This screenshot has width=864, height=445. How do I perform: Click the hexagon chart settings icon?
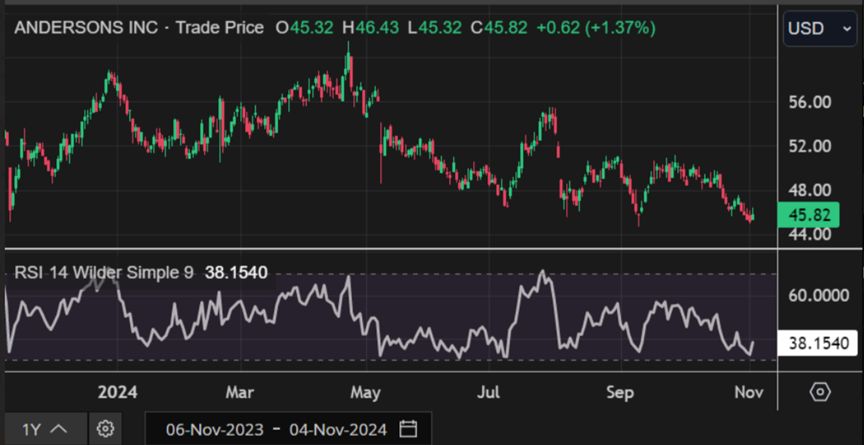click(x=820, y=391)
